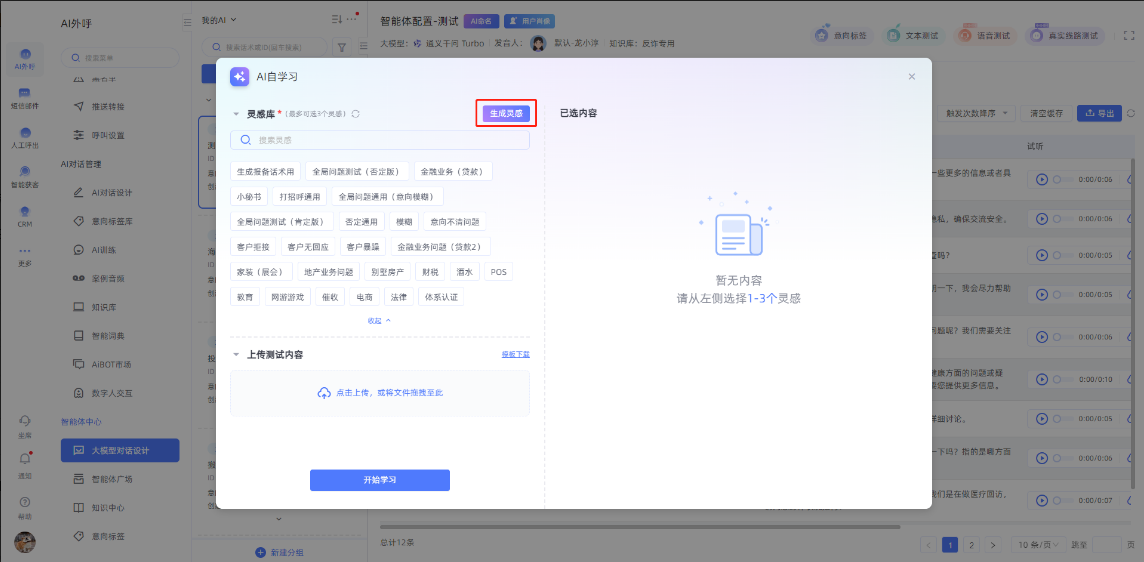Click 收起 to fold the inspiration tags

[x=379, y=321]
